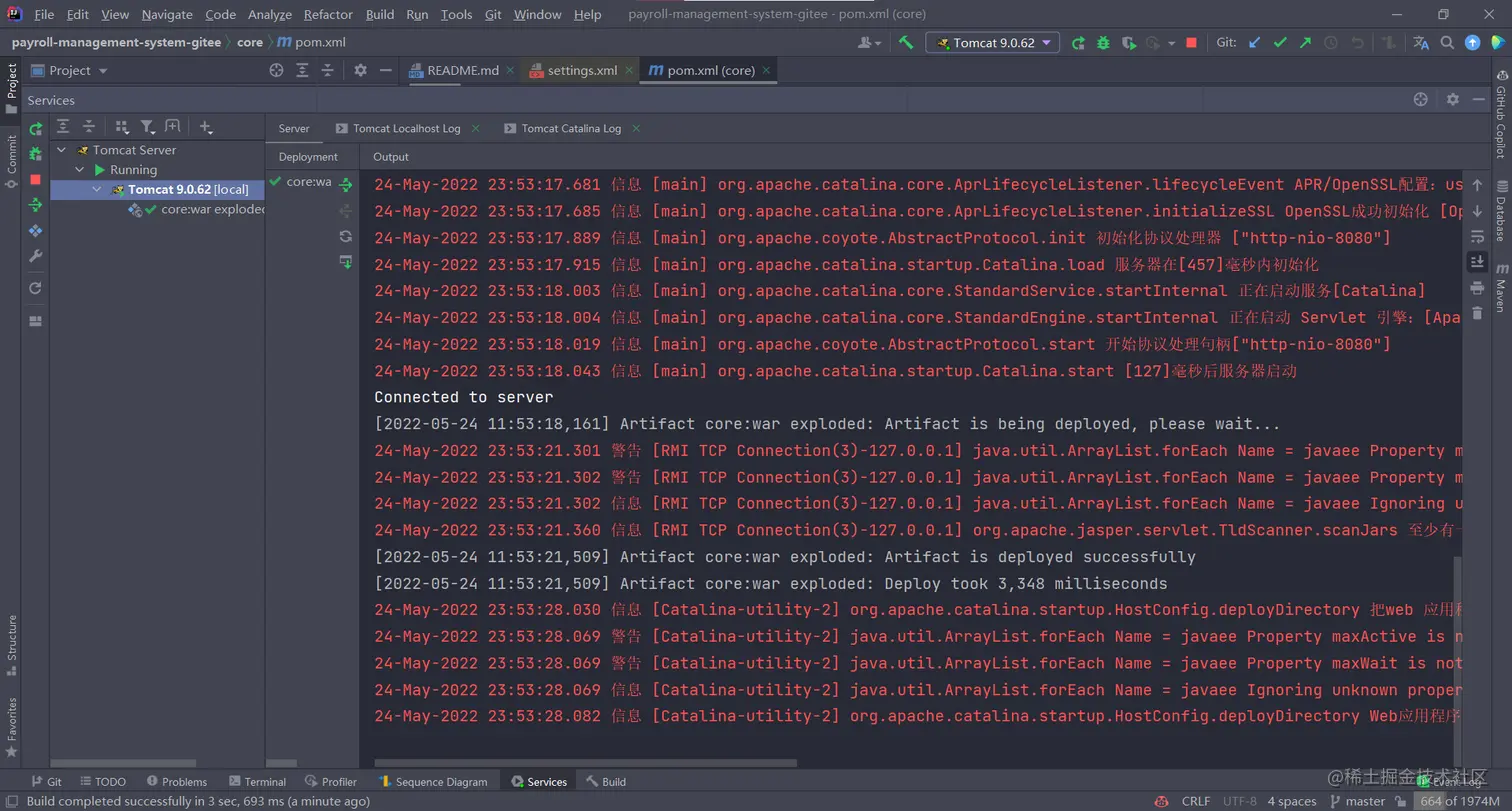Expand all nodes in the Services tree

pyautogui.click(x=63, y=127)
